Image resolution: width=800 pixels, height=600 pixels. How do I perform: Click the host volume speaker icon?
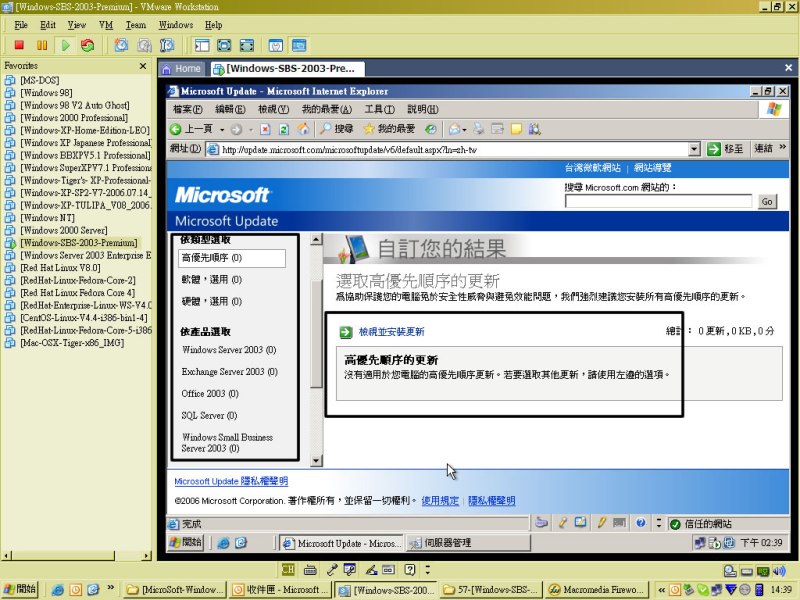click(x=779, y=571)
